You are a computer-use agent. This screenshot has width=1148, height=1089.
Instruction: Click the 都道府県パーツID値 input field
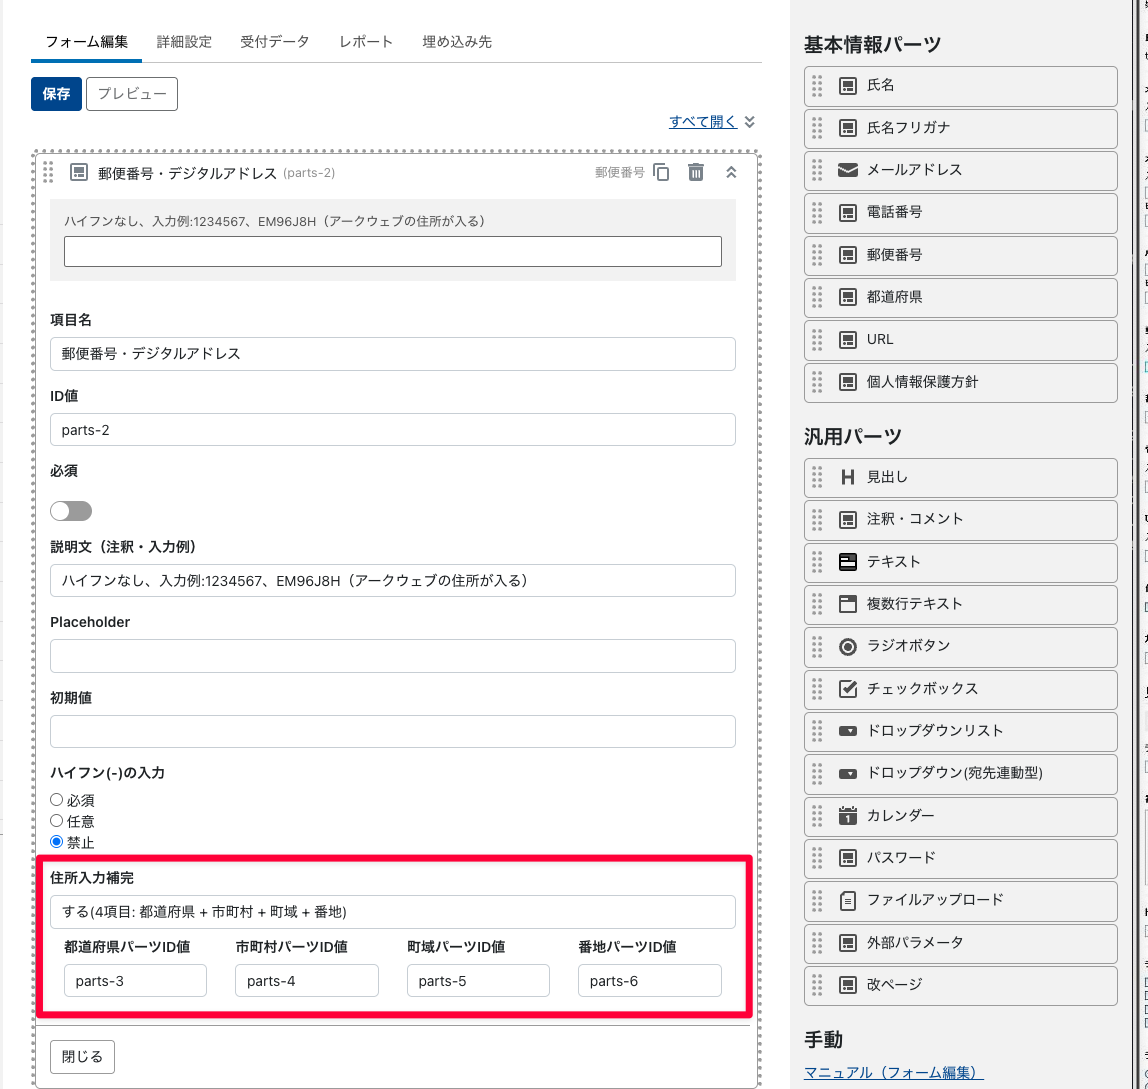pyautogui.click(x=135, y=981)
